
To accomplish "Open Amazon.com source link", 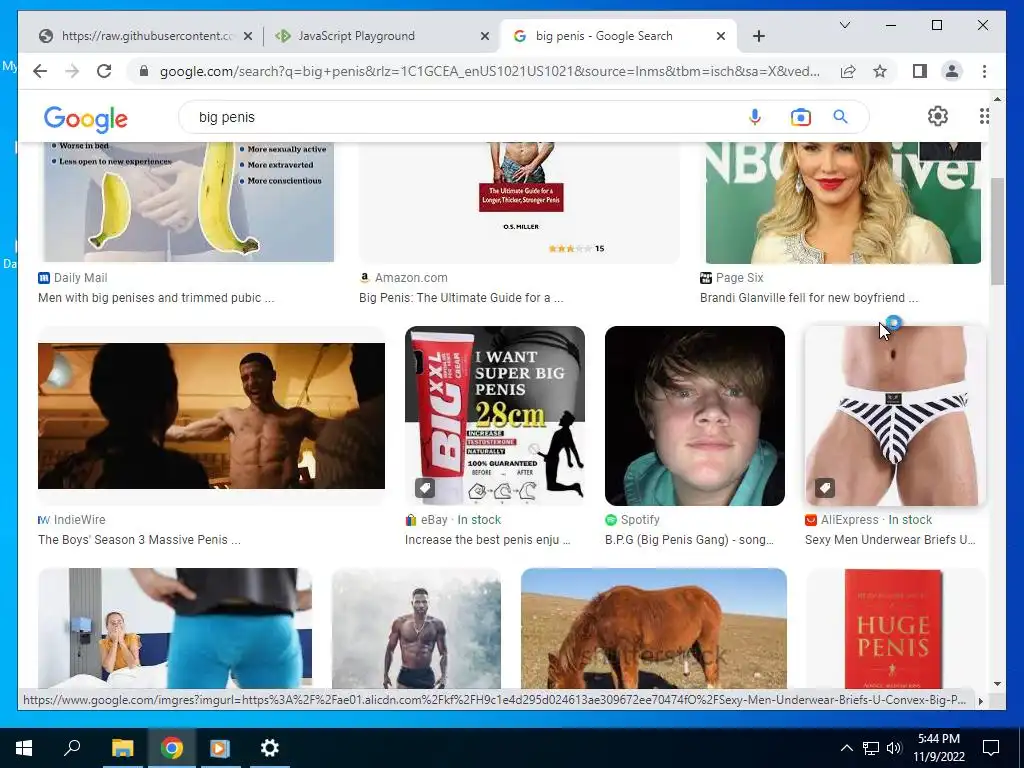I will tap(404, 278).
